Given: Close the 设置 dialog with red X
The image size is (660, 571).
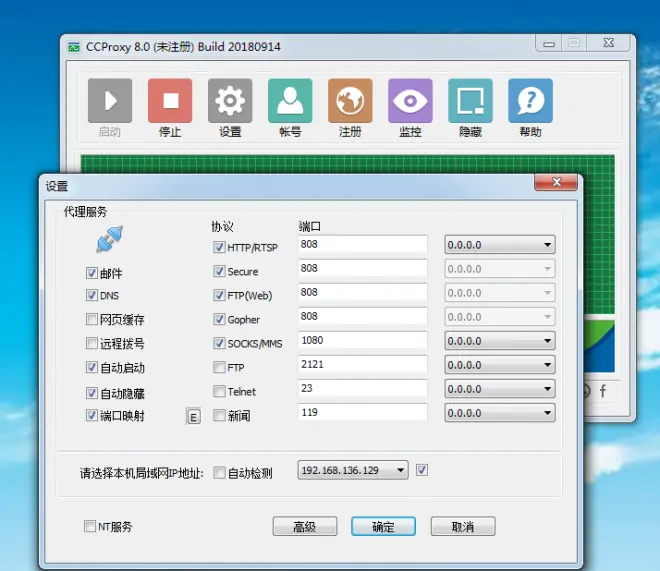Looking at the screenshot, I should pyautogui.click(x=556, y=182).
